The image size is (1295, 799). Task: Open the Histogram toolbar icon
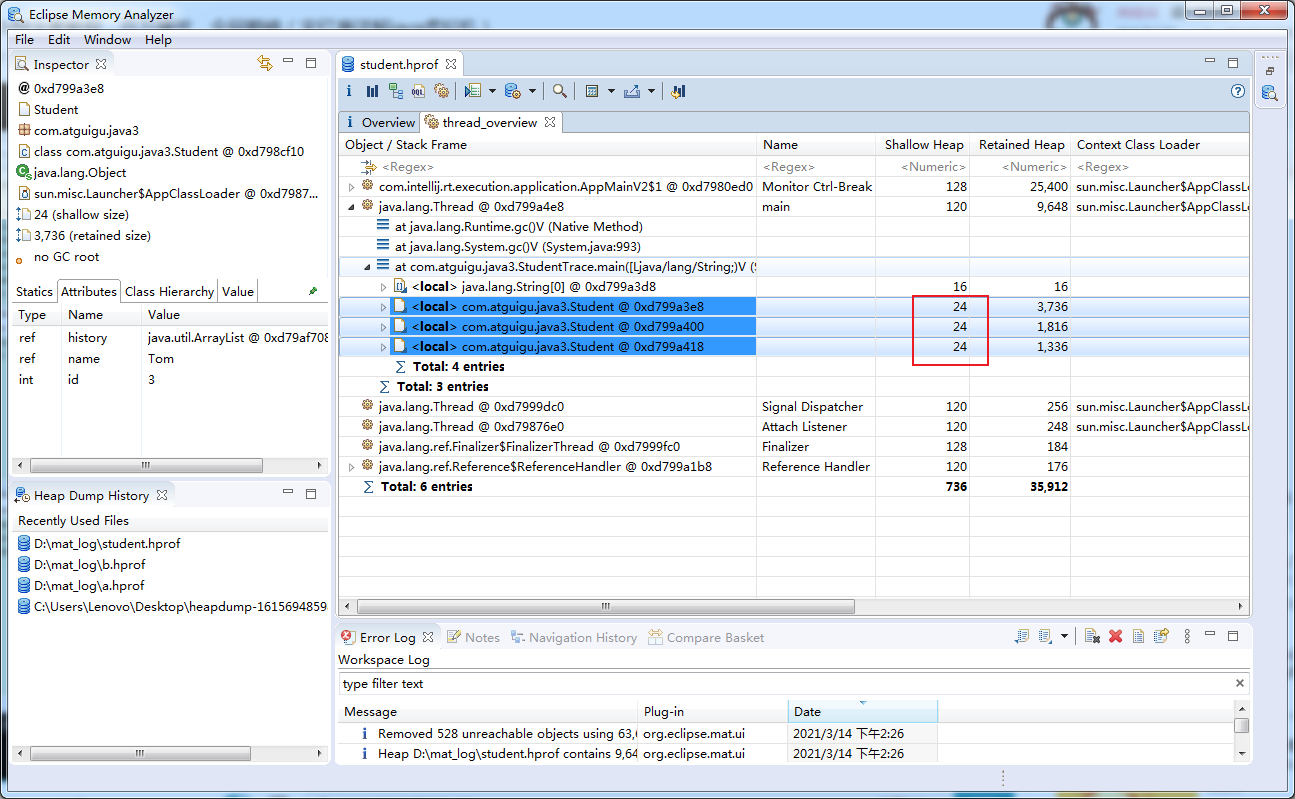(372, 91)
